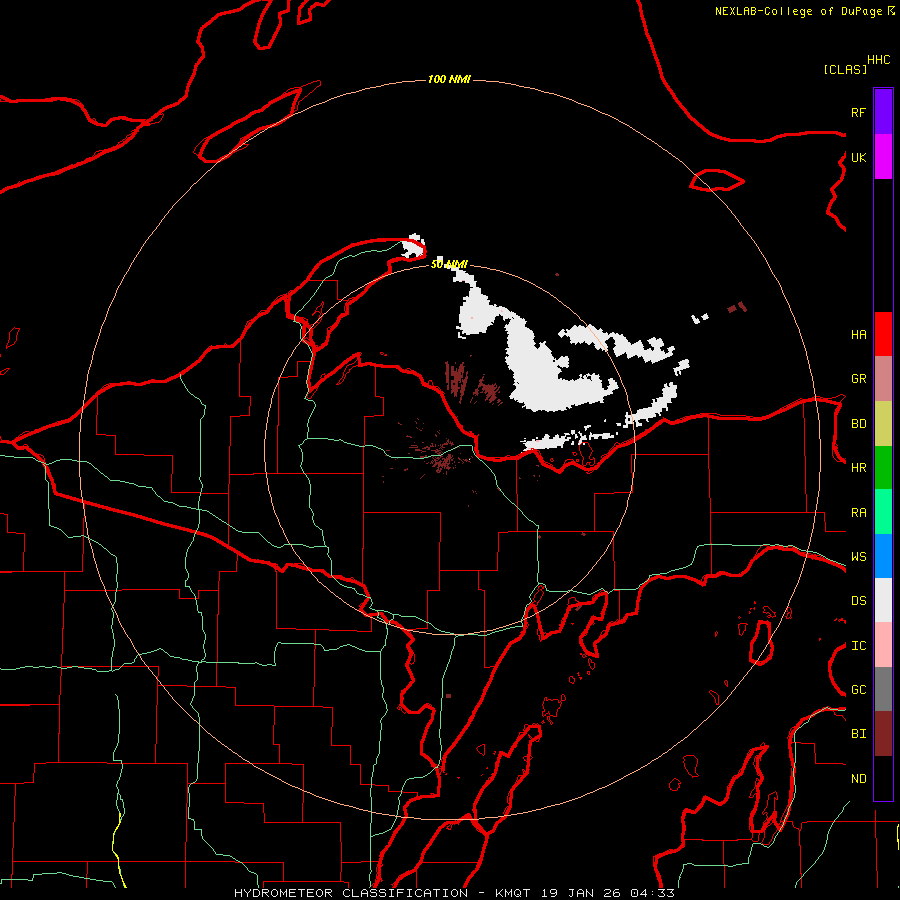The height and width of the screenshot is (900, 900).
Task: Click the 'IC' legend label
Action: click(858, 646)
